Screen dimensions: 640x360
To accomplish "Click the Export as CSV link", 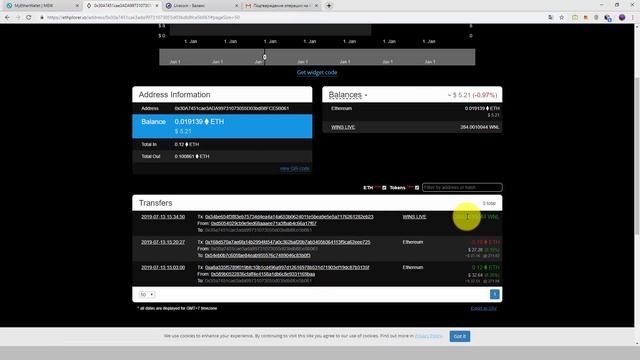I will point(483,308).
